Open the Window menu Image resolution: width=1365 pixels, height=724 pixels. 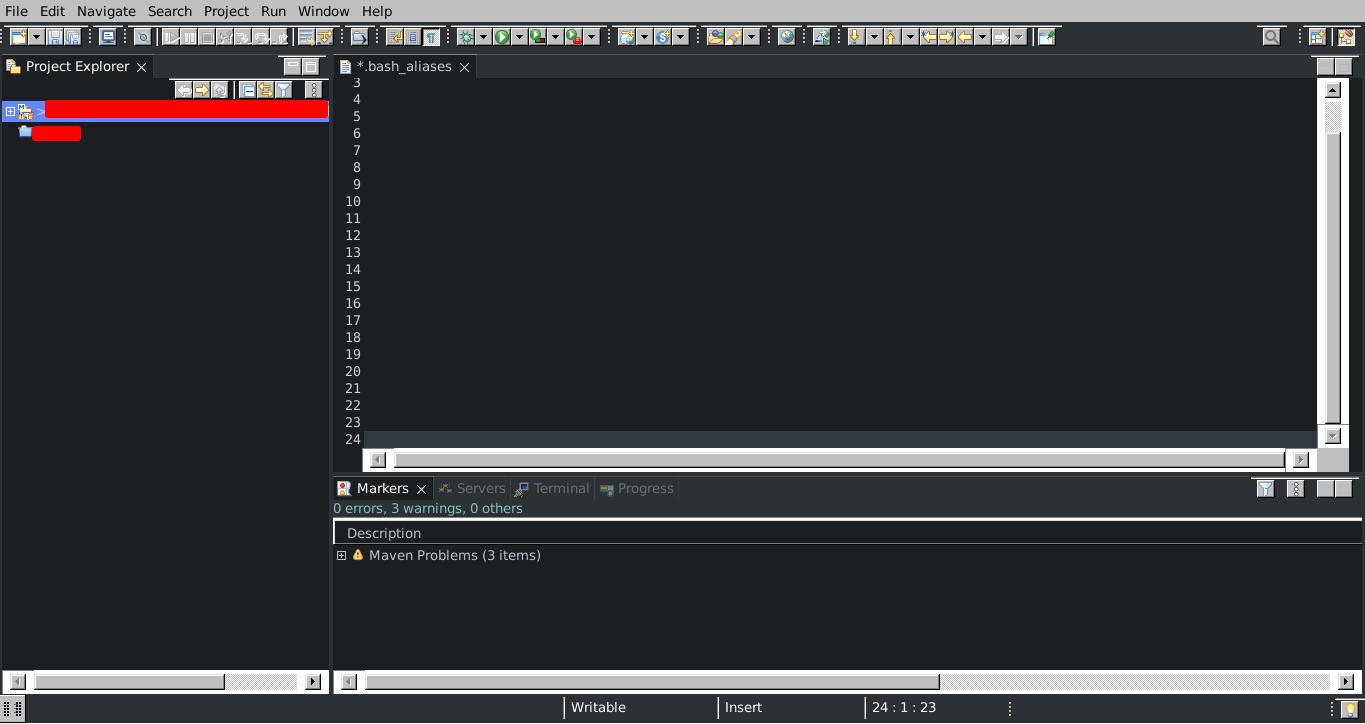323,11
